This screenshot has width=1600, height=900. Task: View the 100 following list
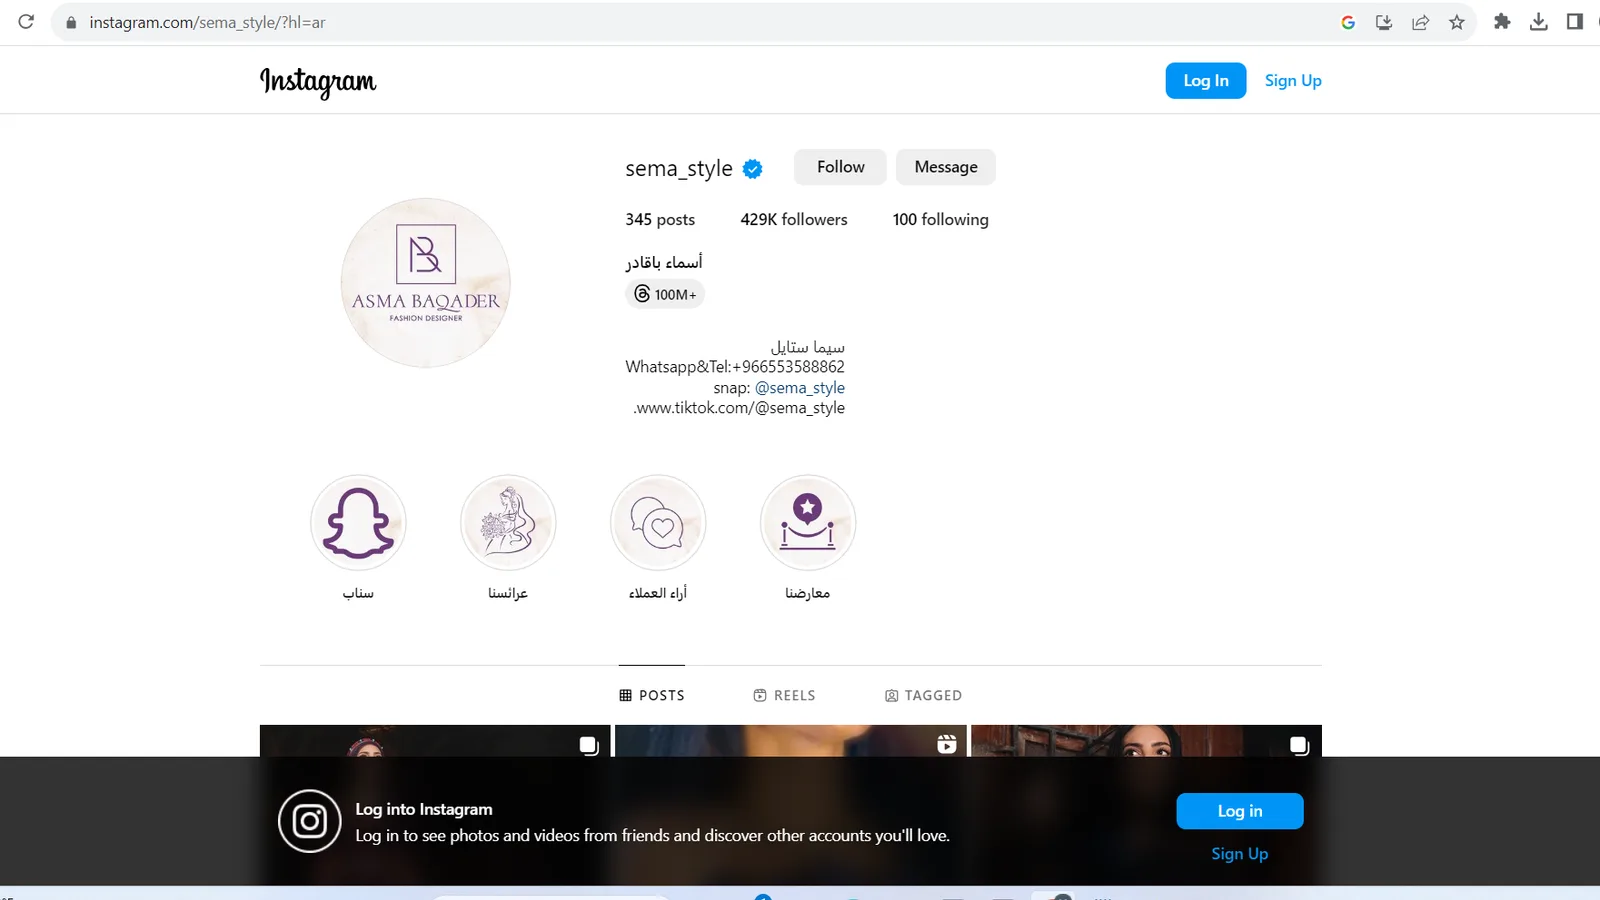(x=941, y=220)
